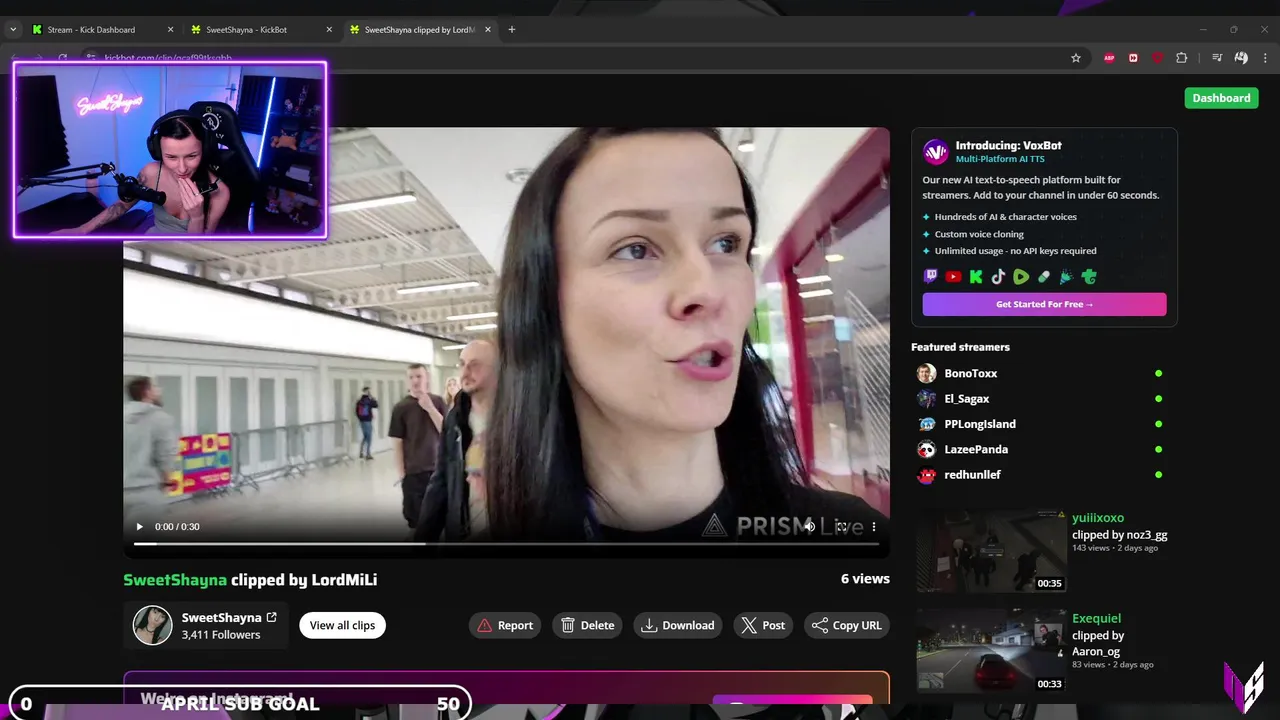This screenshot has width=1280, height=720.
Task: Click the redhunllef avatar icon
Action: click(x=927, y=474)
